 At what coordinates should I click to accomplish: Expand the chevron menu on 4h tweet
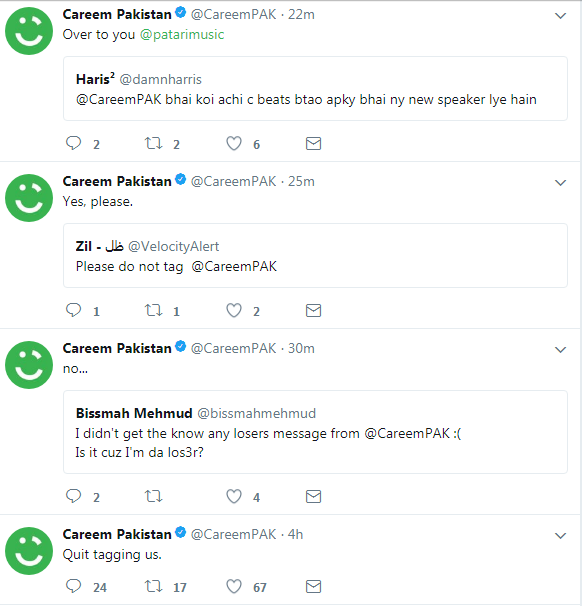click(560, 536)
